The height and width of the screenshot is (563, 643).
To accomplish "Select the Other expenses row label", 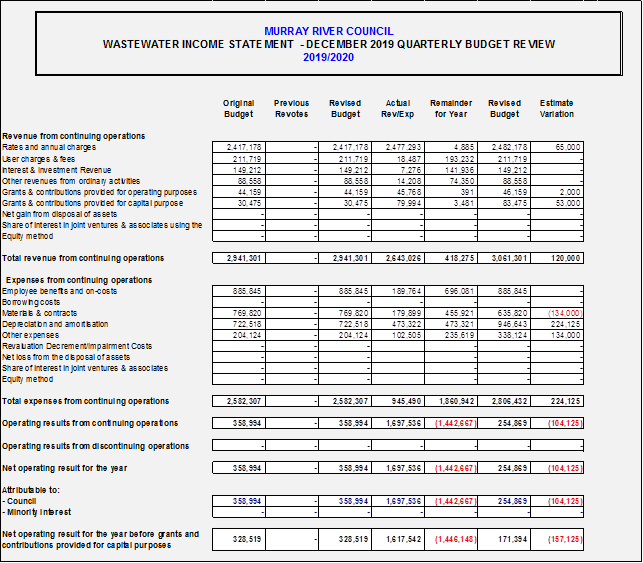I will (30, 335).
